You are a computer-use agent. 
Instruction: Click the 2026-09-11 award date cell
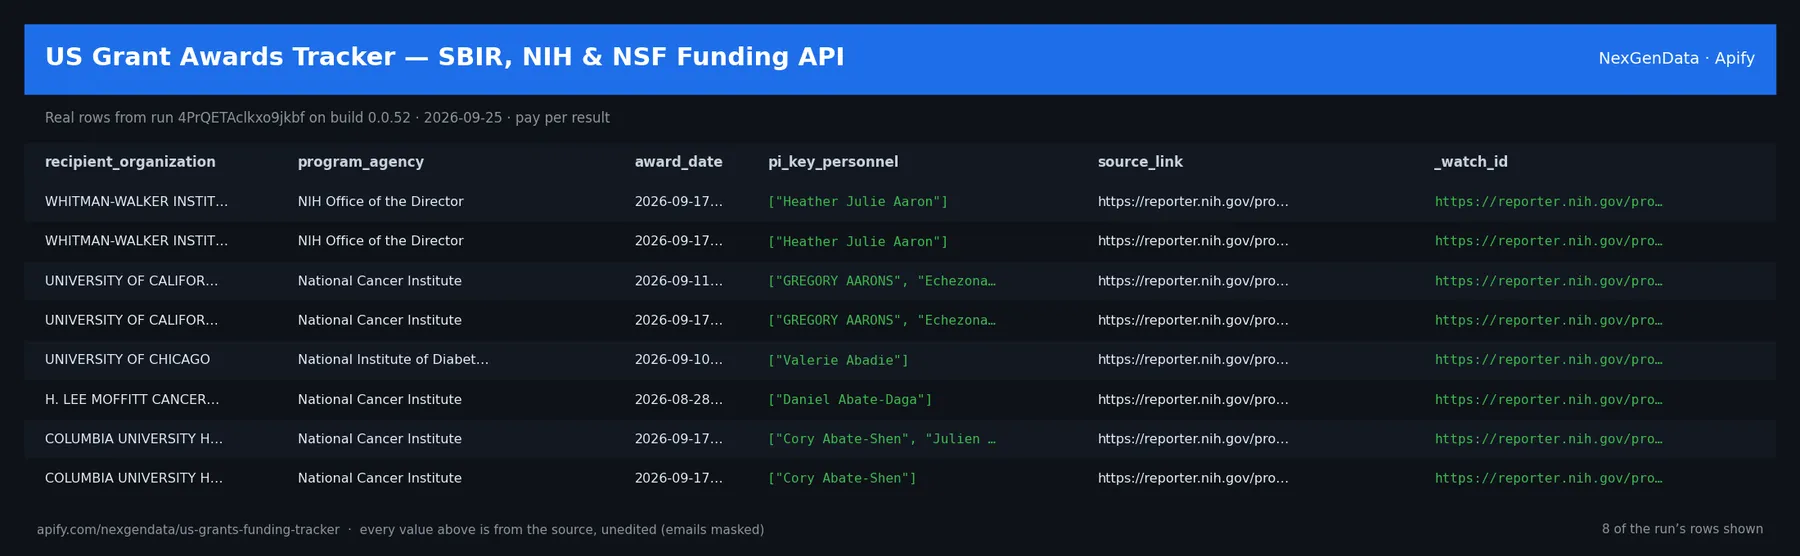pos(678,281)
